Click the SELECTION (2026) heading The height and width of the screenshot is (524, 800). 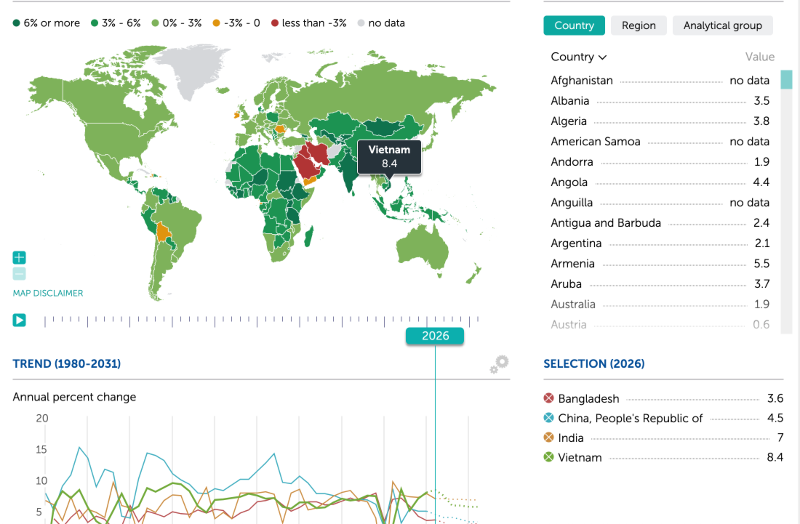click(594, 364)
